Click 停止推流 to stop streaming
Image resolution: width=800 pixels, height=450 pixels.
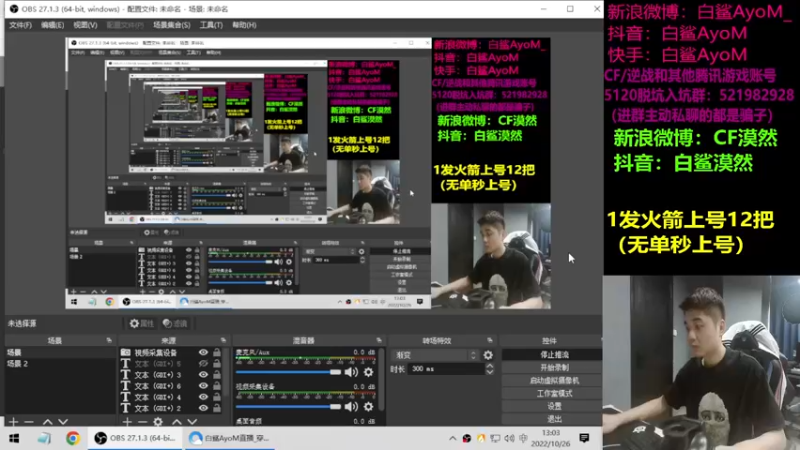pos(554,355)
